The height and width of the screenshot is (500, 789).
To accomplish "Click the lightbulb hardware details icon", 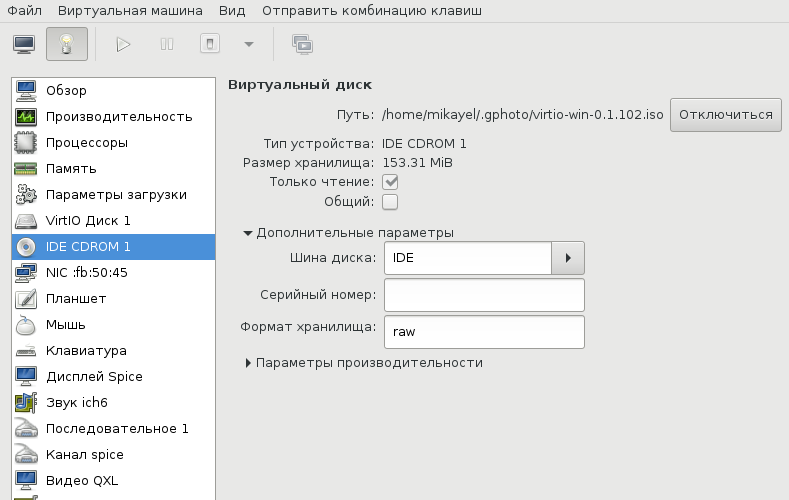I will [66, 44].
